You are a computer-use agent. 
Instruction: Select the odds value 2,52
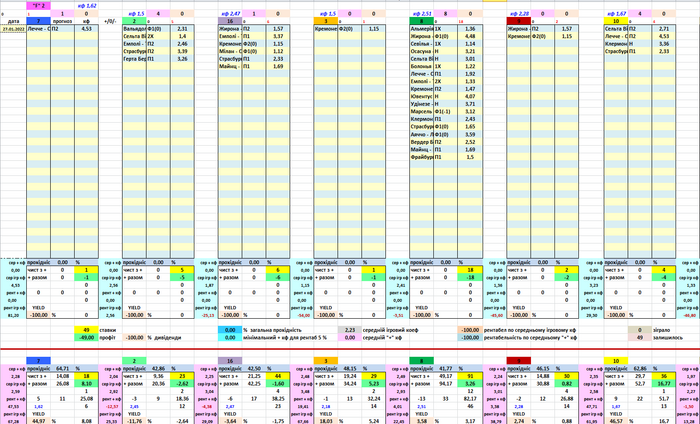[x=470, y=142]
